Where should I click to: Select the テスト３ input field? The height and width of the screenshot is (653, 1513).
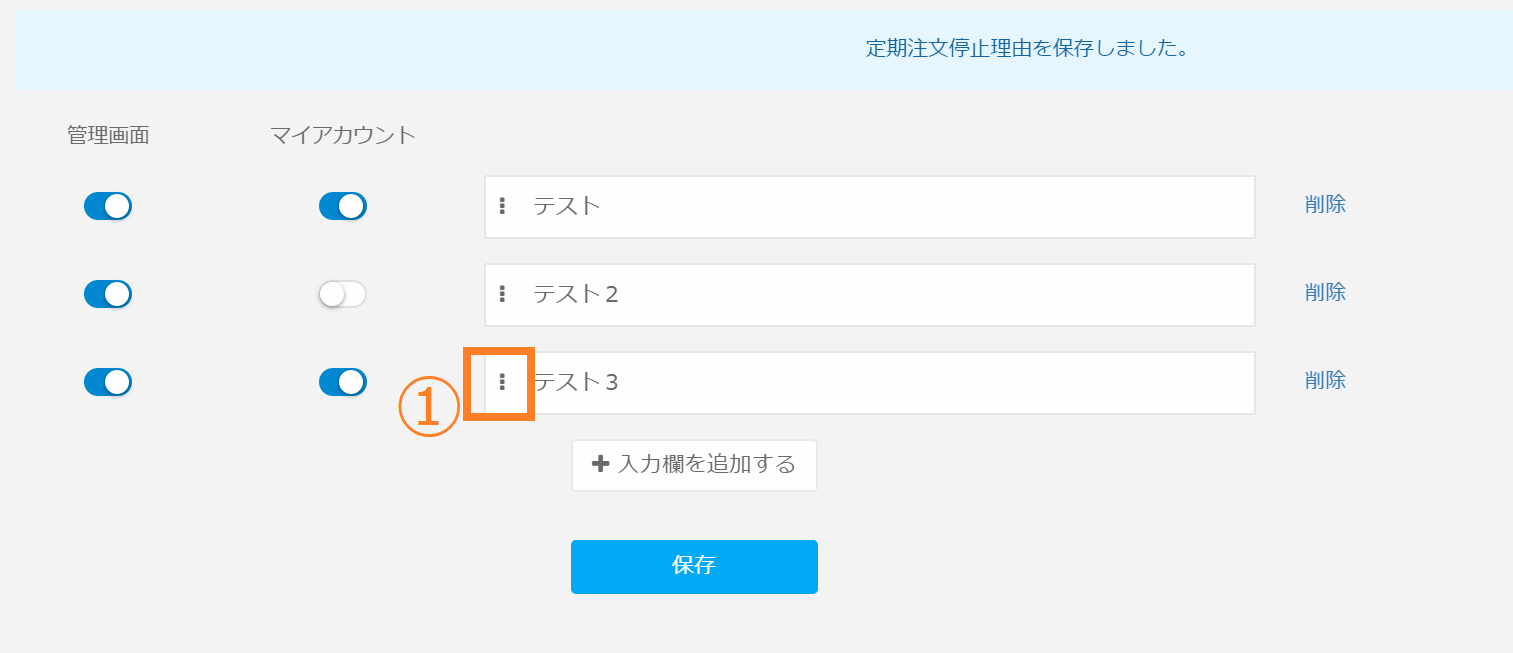click(x=880, y=383)
